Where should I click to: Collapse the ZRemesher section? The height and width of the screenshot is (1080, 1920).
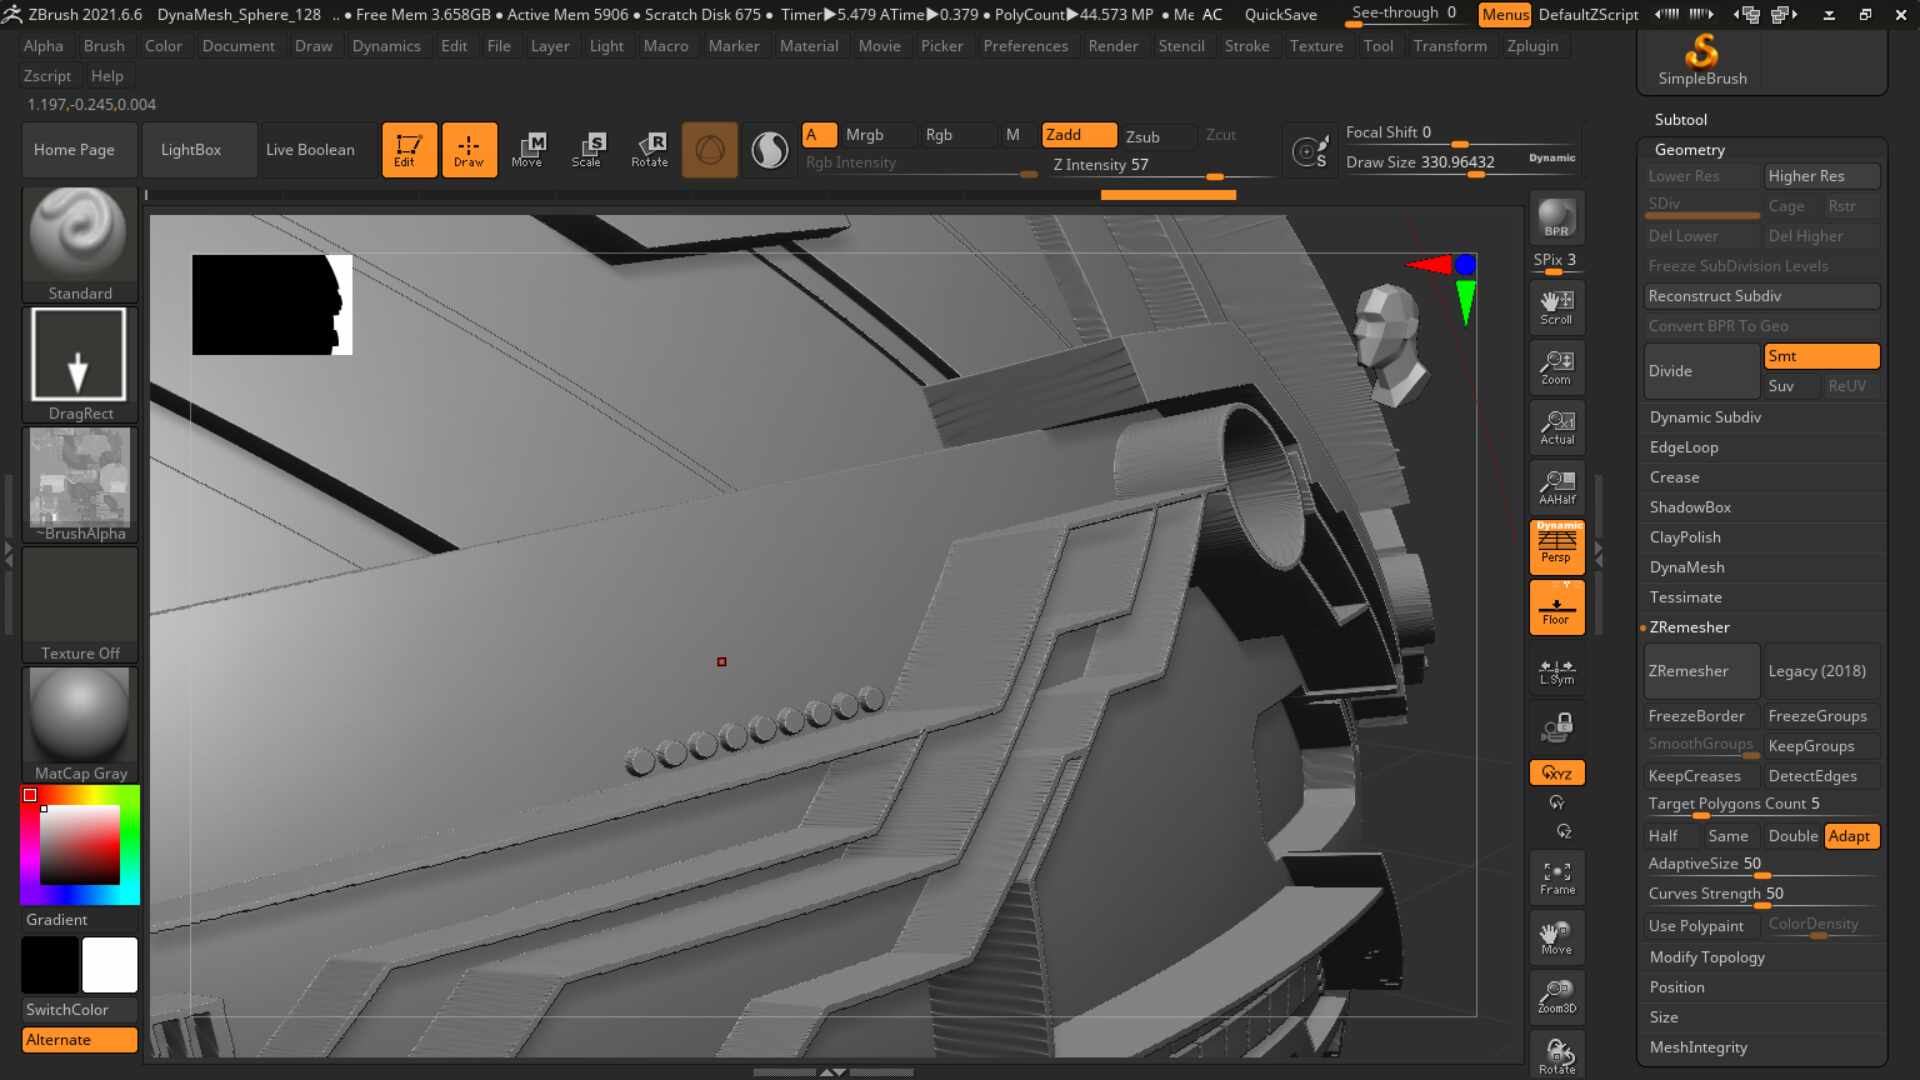tap(1689, 627)
